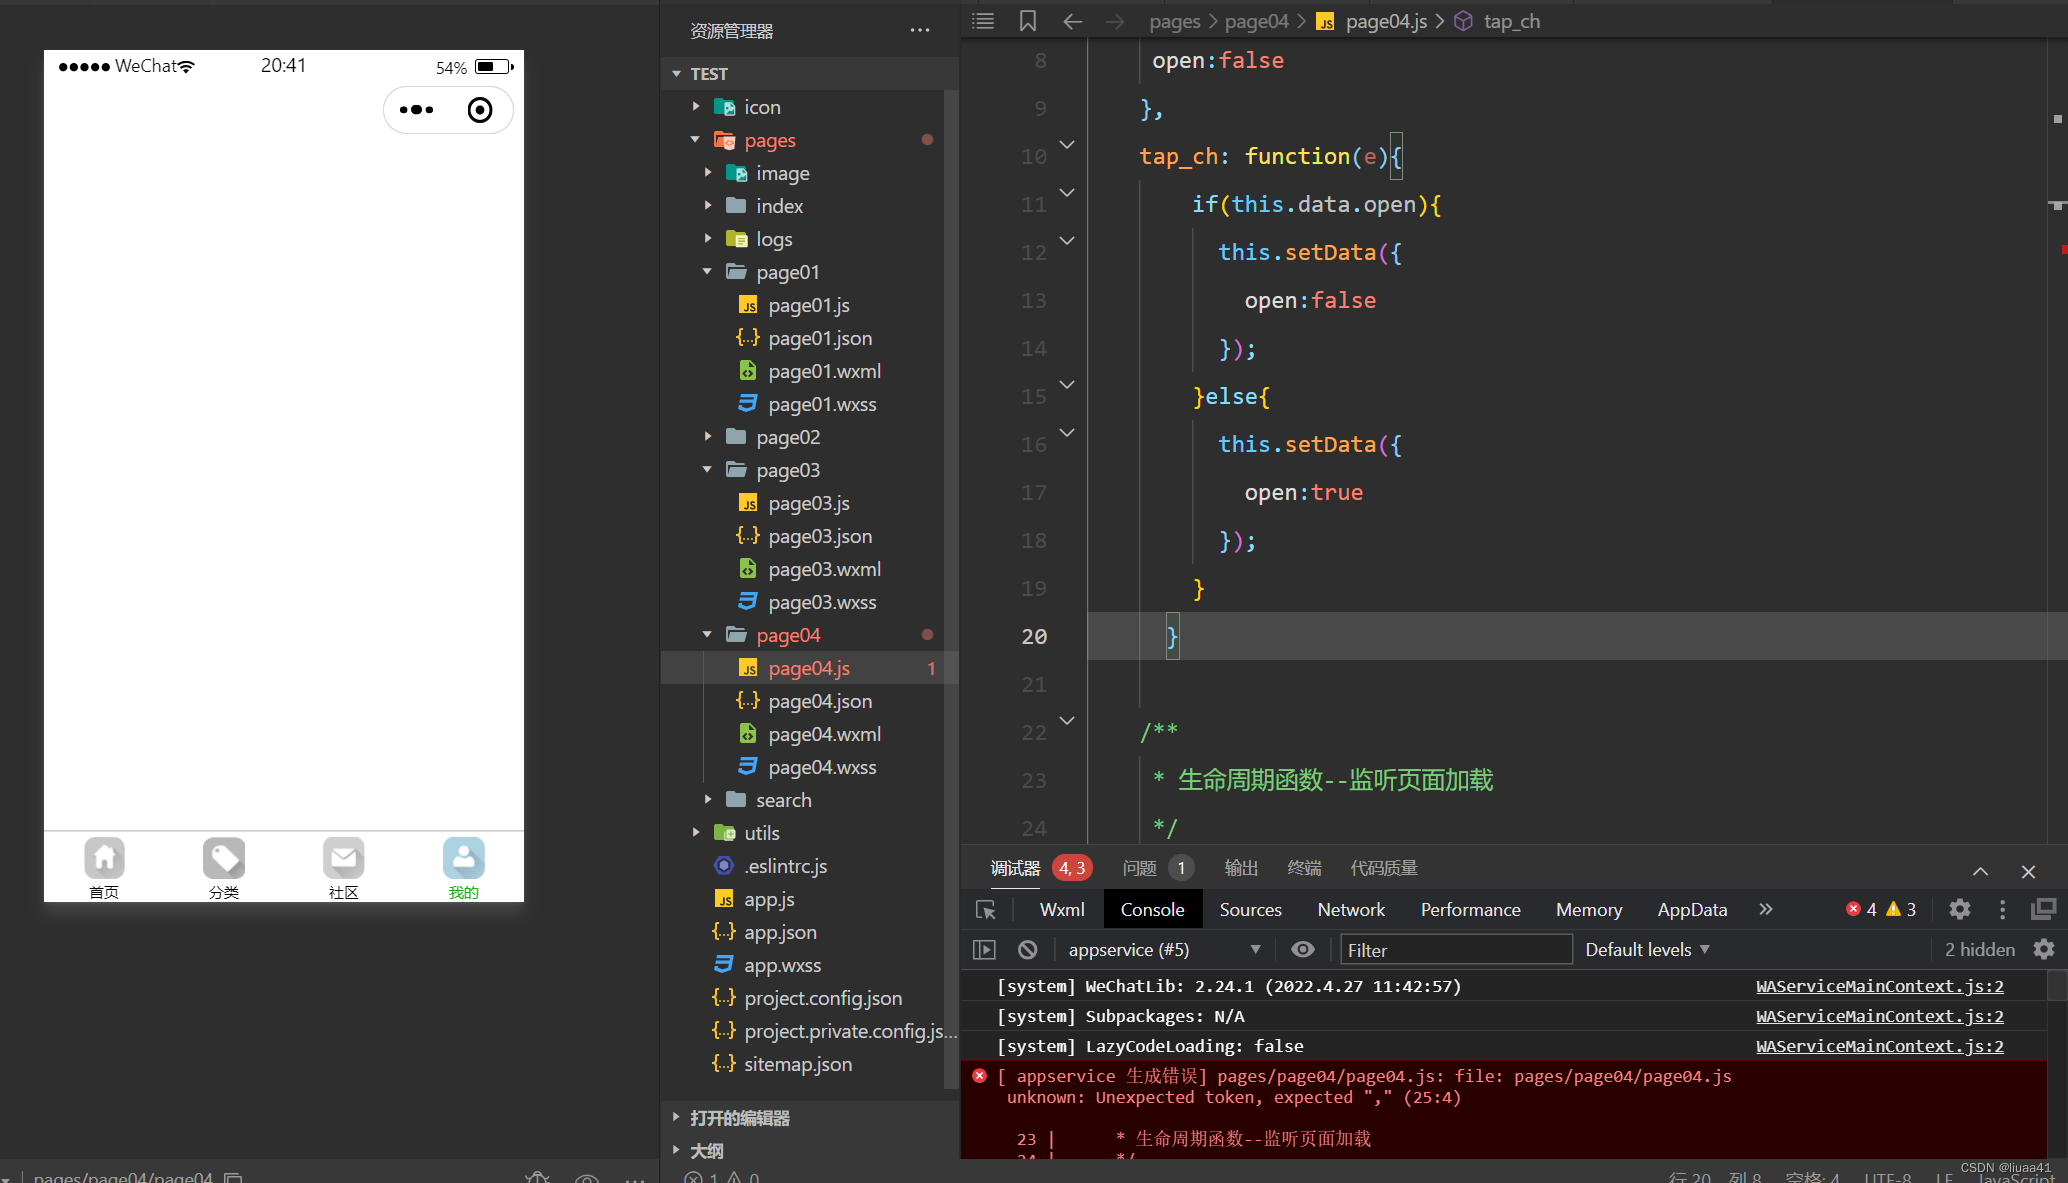Close the debugger panel

2028,871
